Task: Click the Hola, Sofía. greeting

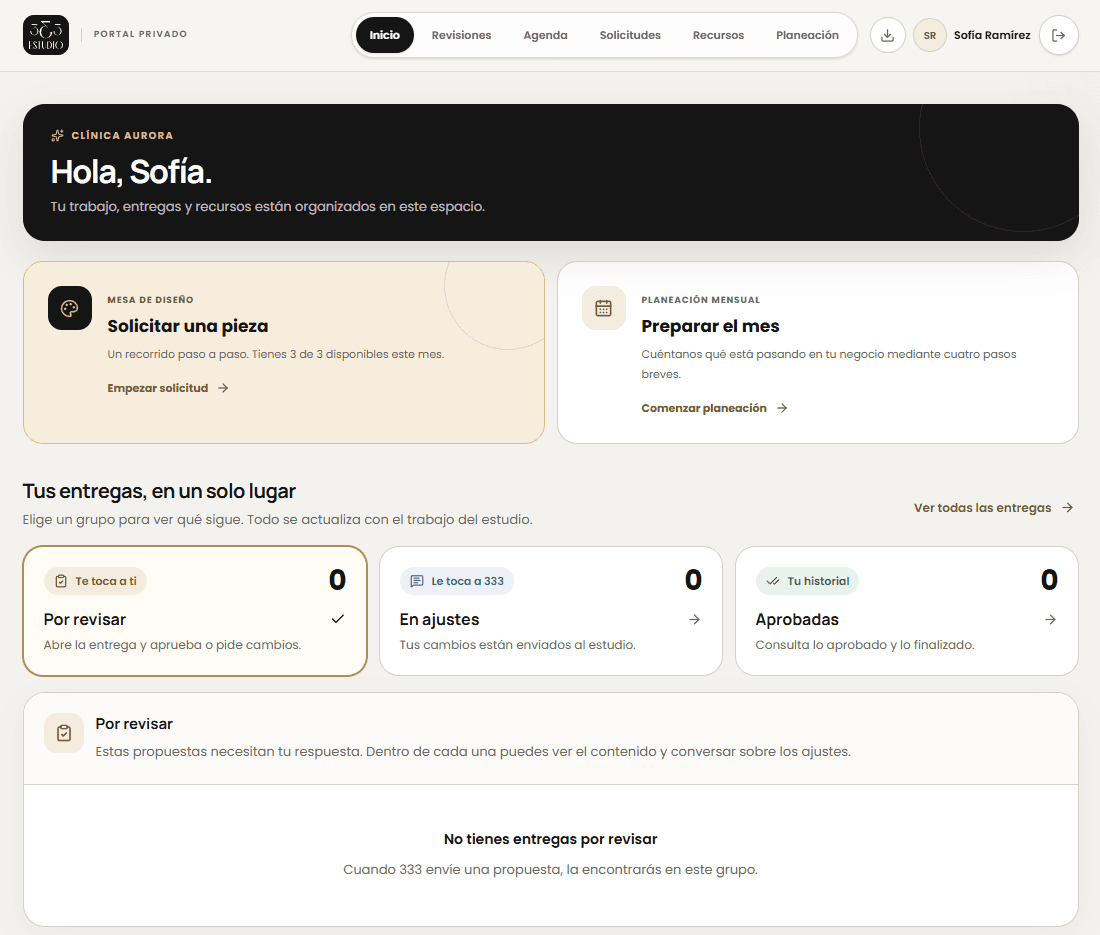Action: tap(131, 172)
